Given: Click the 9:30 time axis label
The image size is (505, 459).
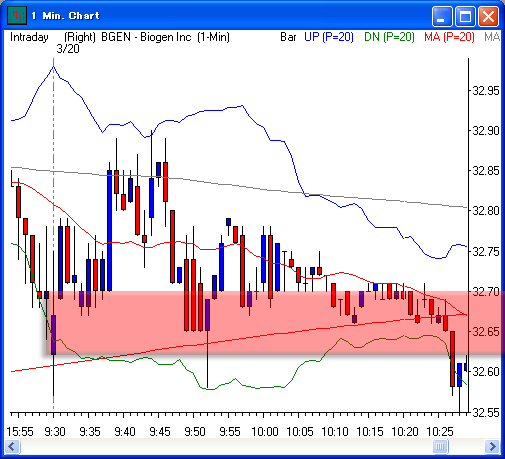Looking at the screenshot, I should coord(55,432).
